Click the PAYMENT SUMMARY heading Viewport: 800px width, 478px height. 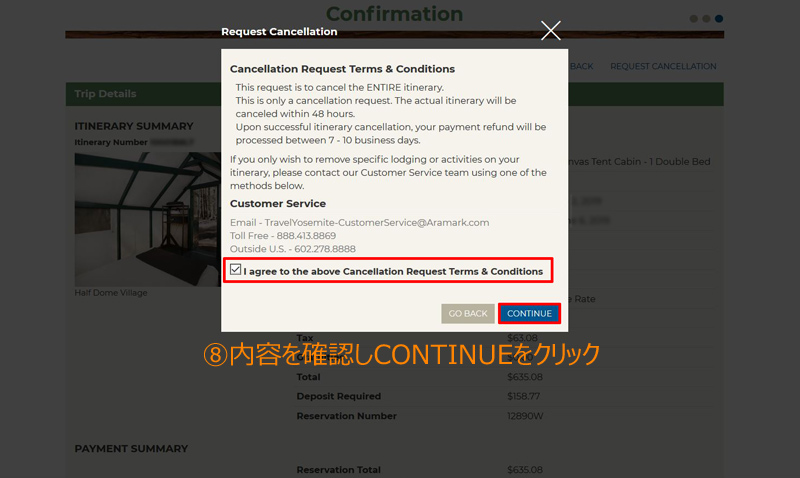(131, 449)
